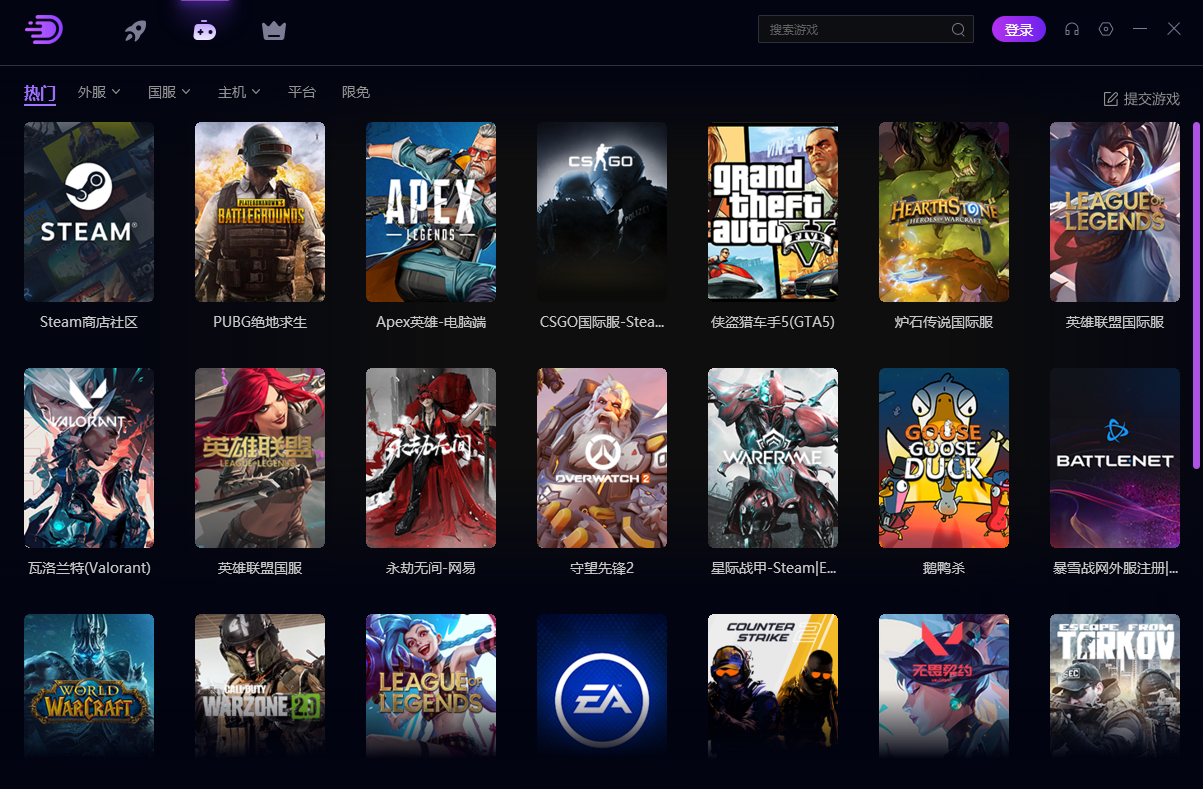Switch to the 限免 tab
The width and height of the screenshot is (1203, 789).
coord(356,92)
